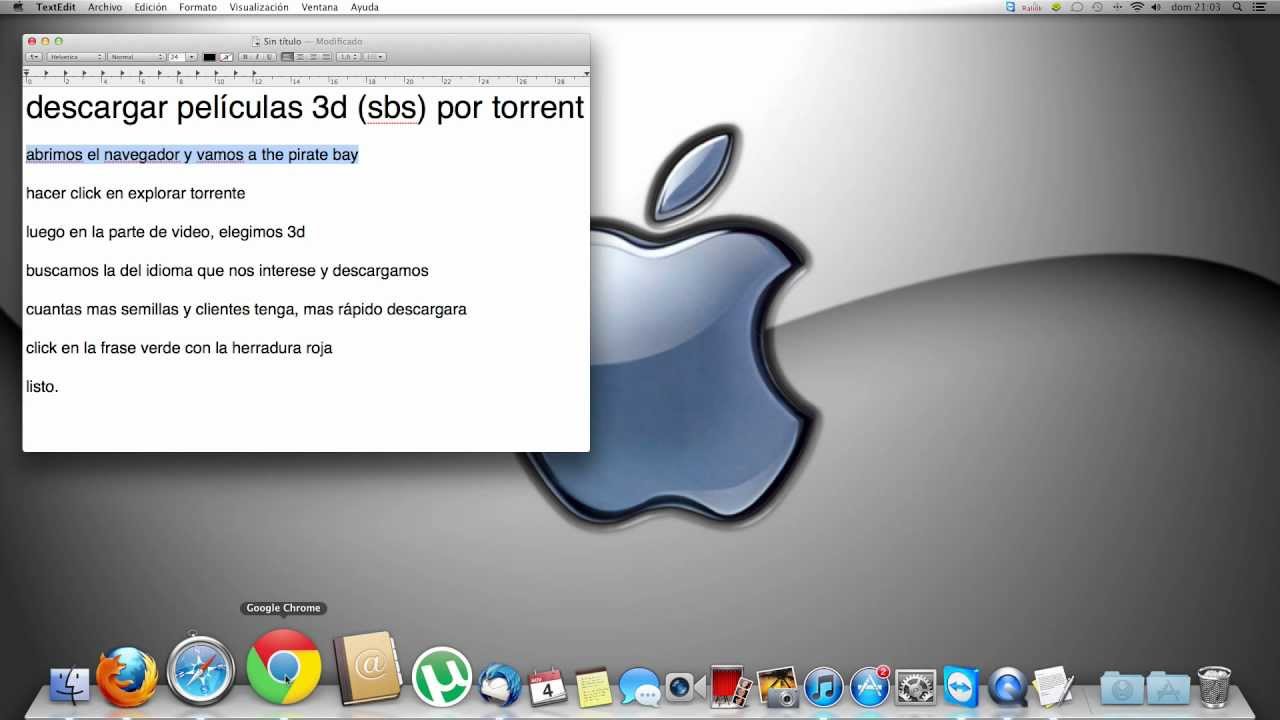Viewport: 1280px width, 720px height.
Task: Open Thunderbird mail in the Dock
Action: click(x=500, y=685)
